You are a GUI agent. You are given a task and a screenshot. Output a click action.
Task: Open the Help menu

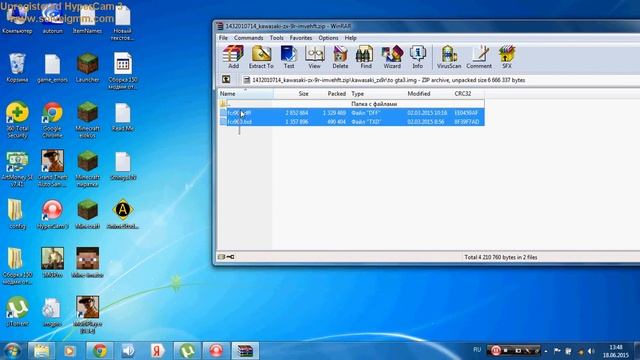click(x=350, y=38)
